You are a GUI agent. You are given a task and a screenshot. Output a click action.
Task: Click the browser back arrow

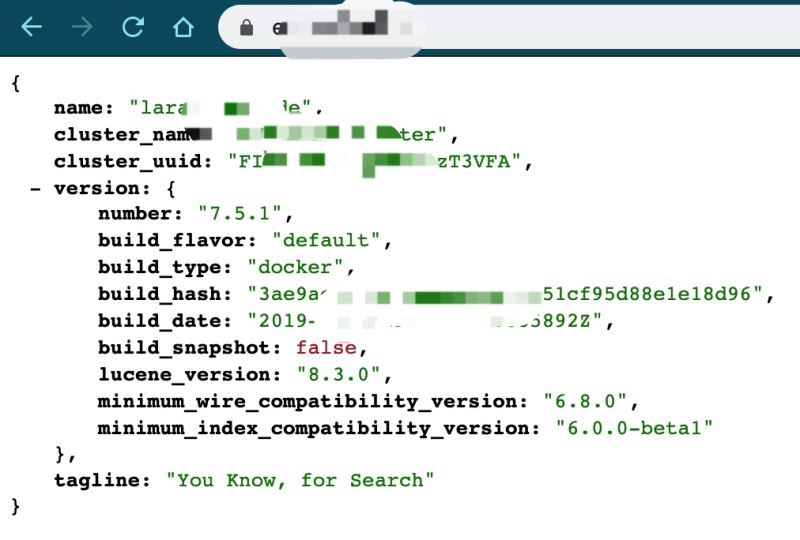click(x=31, y=28)
